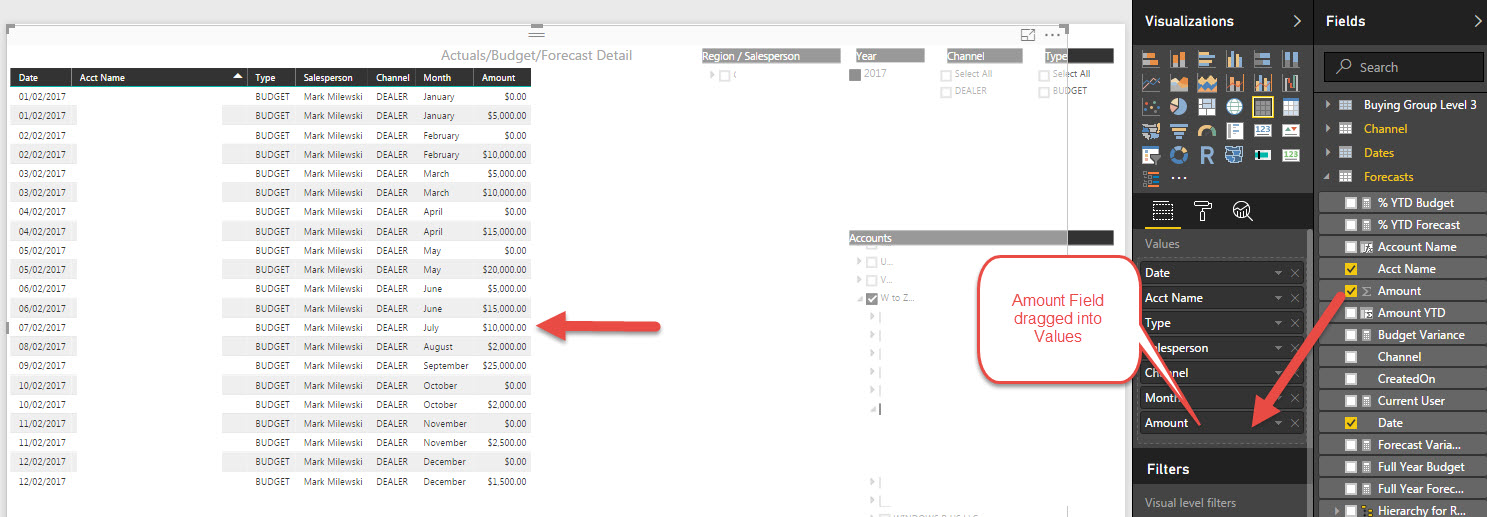The image size is (1487, 517).
Task: Click the Accounts slicer header
Action: [x=980, y=238]
